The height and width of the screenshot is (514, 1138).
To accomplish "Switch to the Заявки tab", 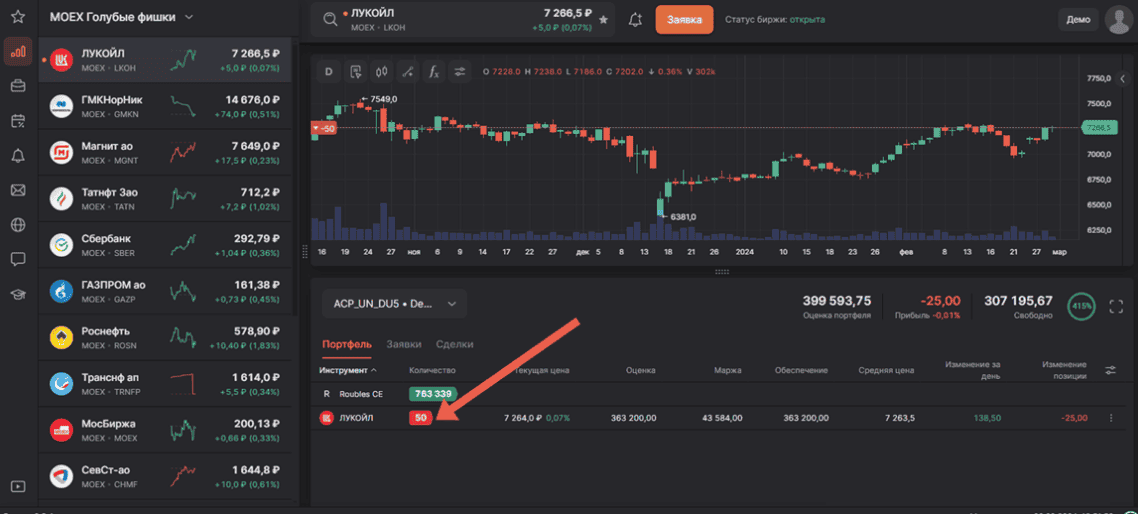I will click(404, 344).
